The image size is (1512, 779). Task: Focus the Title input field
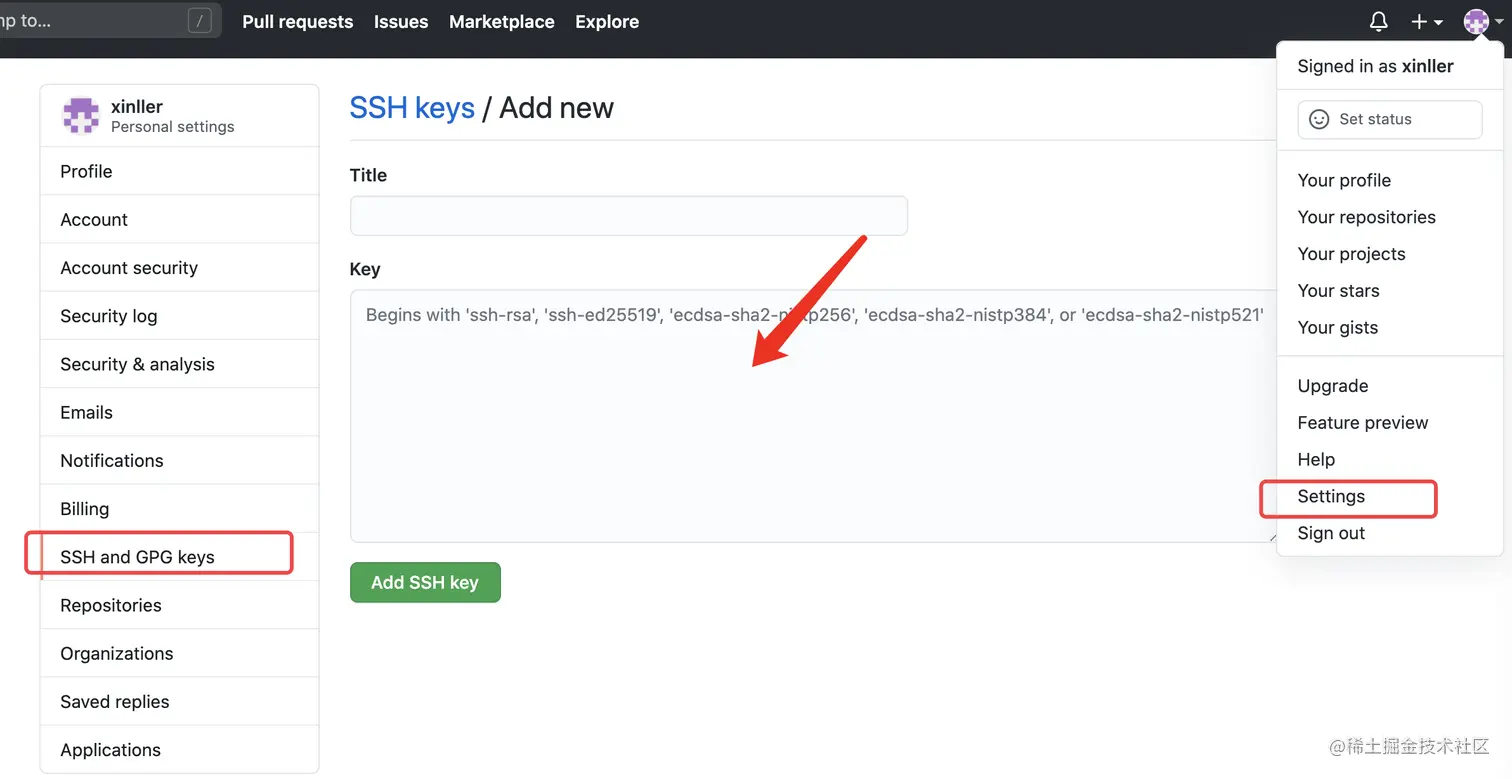pyautogui.click(x=628, y=215)
